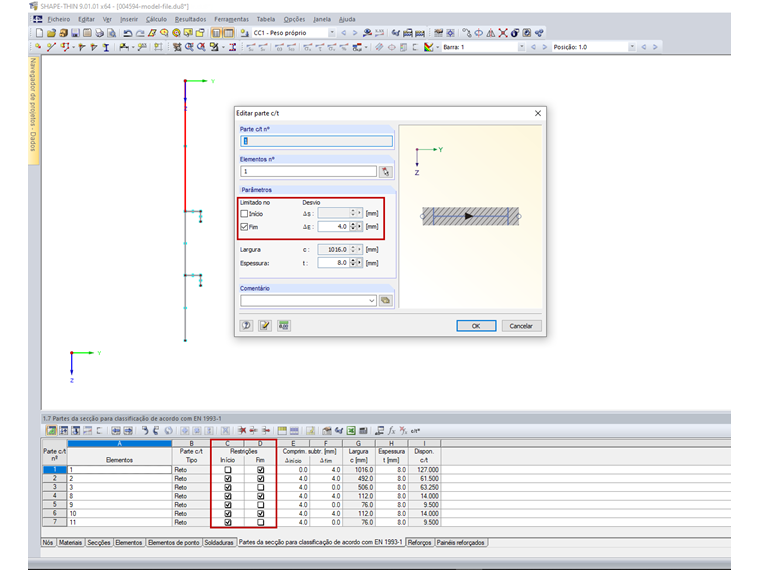
Task: Click the I-section icon in the second toolbar
Action: click(106, 47)
